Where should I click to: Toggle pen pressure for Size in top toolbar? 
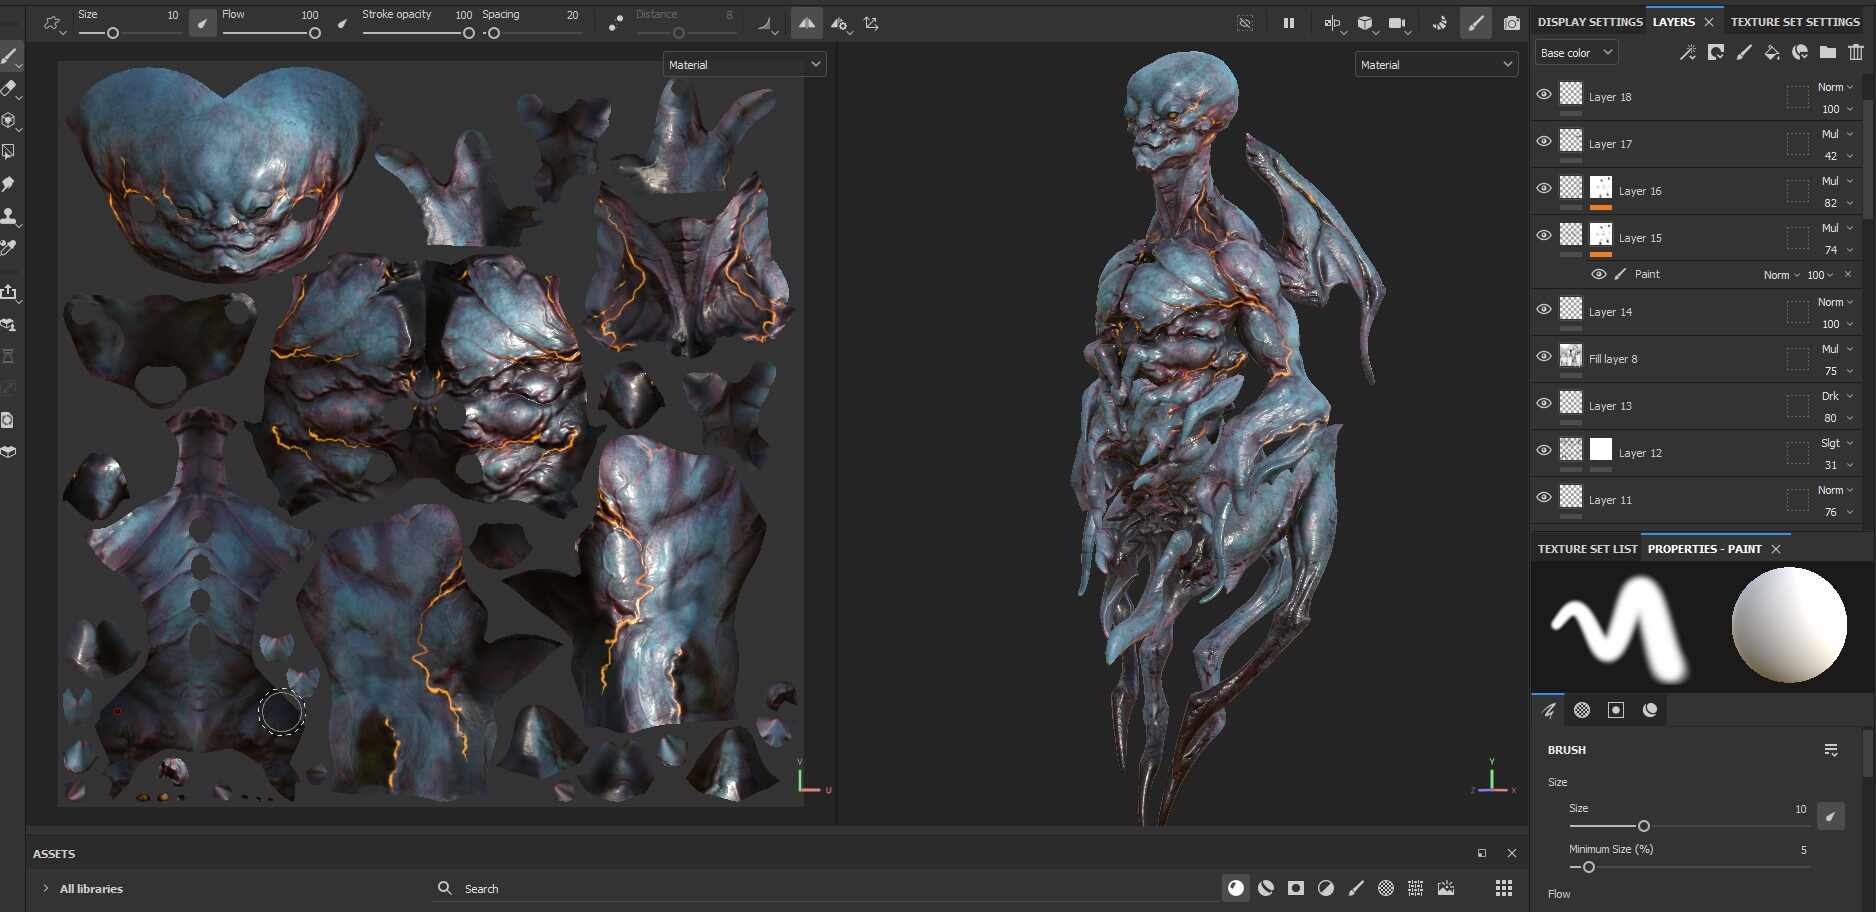point(203,23)
